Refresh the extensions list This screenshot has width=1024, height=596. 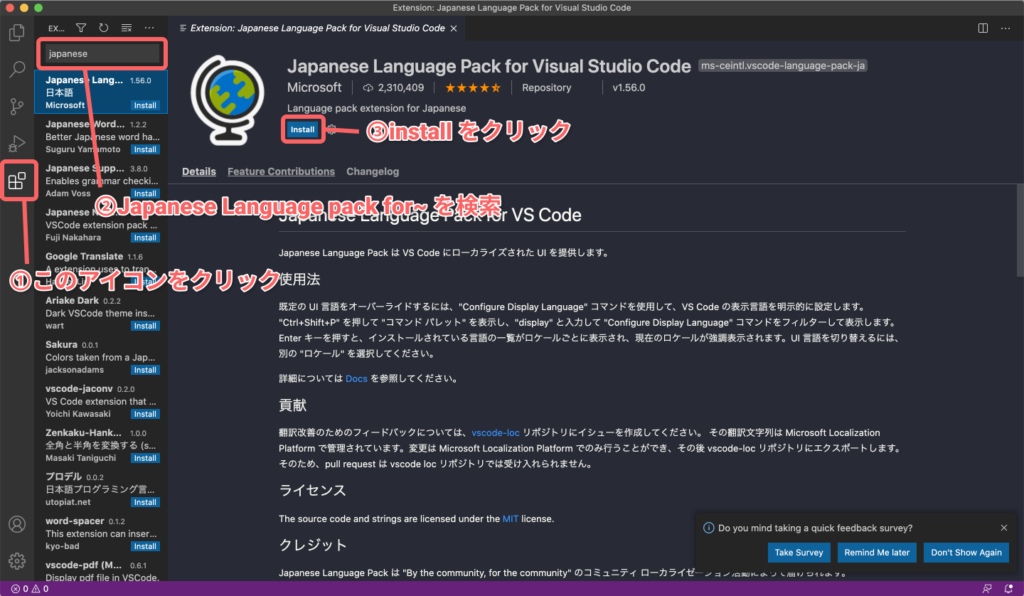(103, 28)
